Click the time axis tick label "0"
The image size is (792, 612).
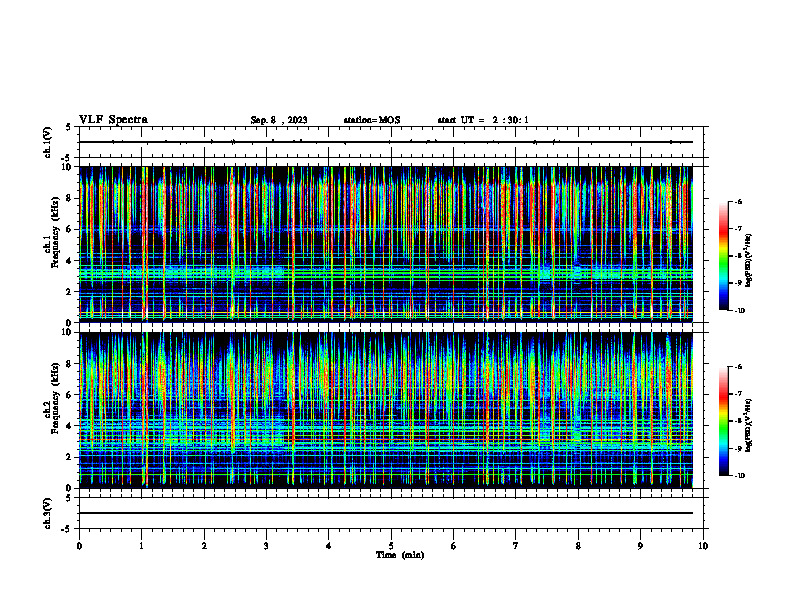(x=79, y=546)
